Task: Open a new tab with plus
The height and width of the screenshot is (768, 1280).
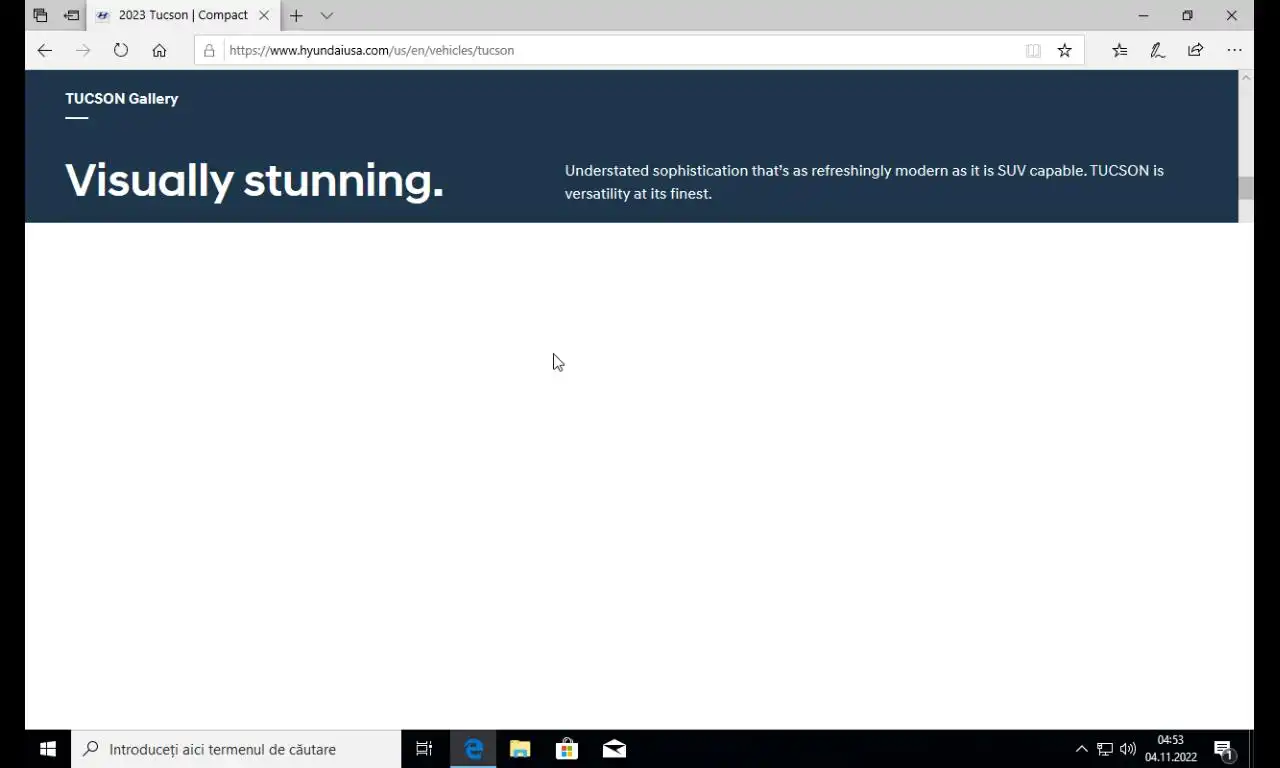Action: [296, 15]
